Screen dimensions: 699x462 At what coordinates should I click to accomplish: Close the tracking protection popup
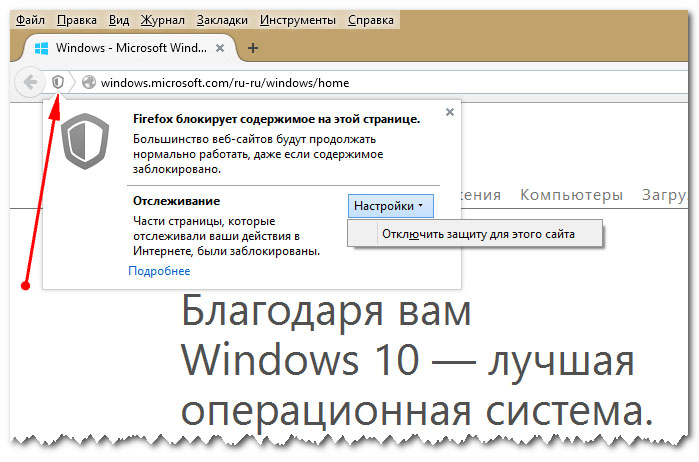pos(450,112)
